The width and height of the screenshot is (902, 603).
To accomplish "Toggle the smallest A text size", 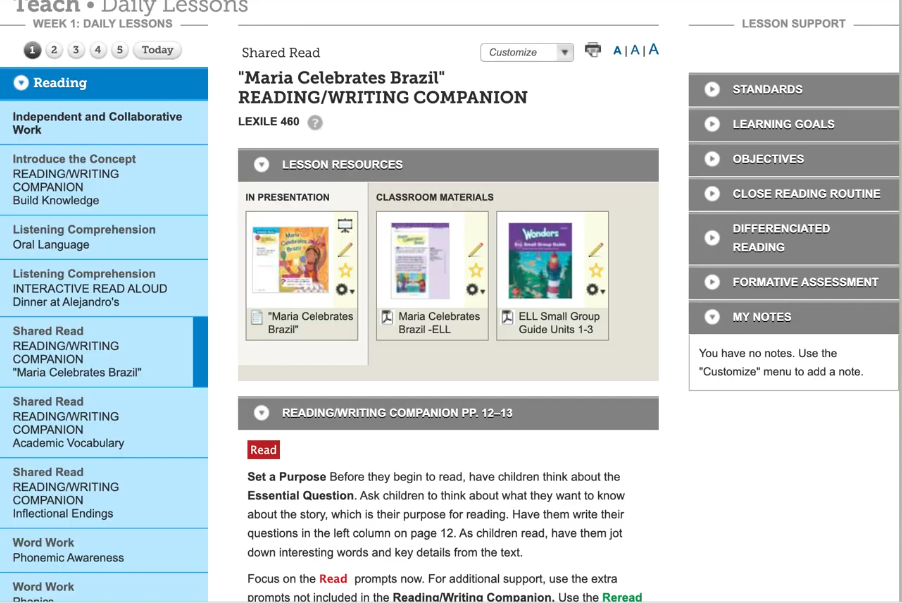I will click(617, 50).
